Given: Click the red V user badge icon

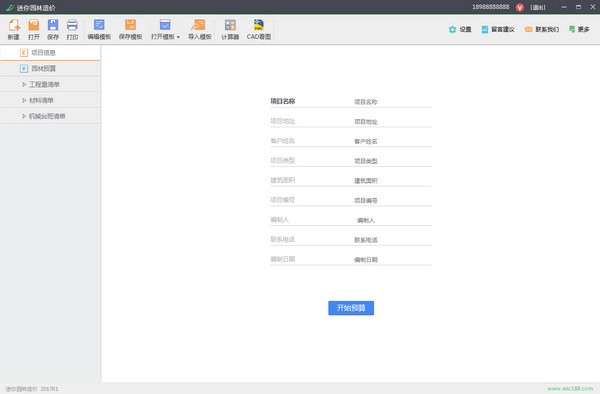Looking at the screenshot, I should coord(520,7).
